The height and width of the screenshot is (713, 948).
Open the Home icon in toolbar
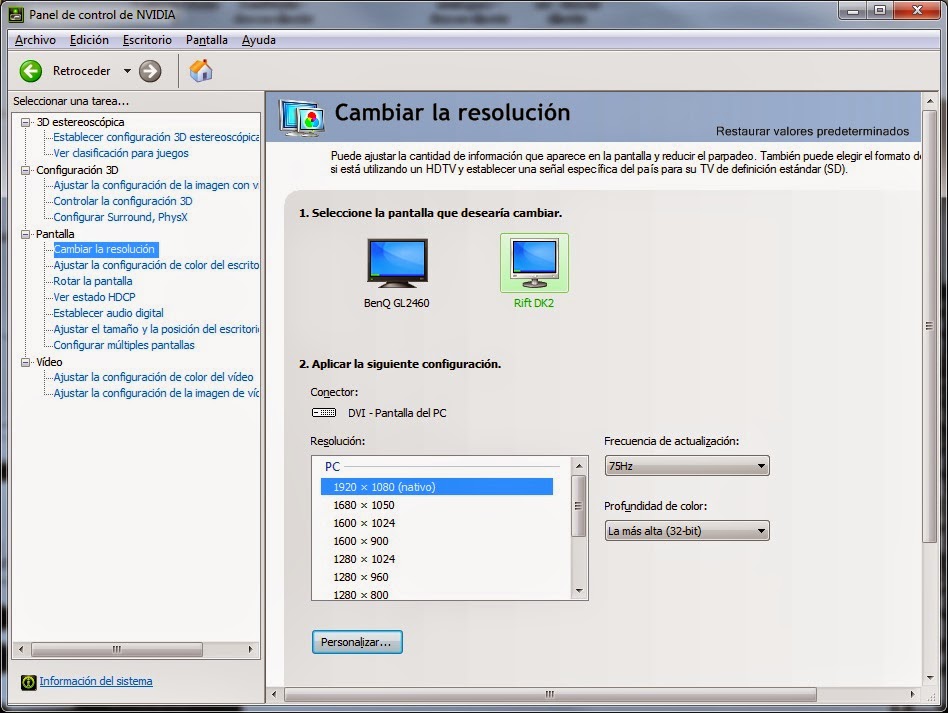pyautogui.click(x=201, y=70)
